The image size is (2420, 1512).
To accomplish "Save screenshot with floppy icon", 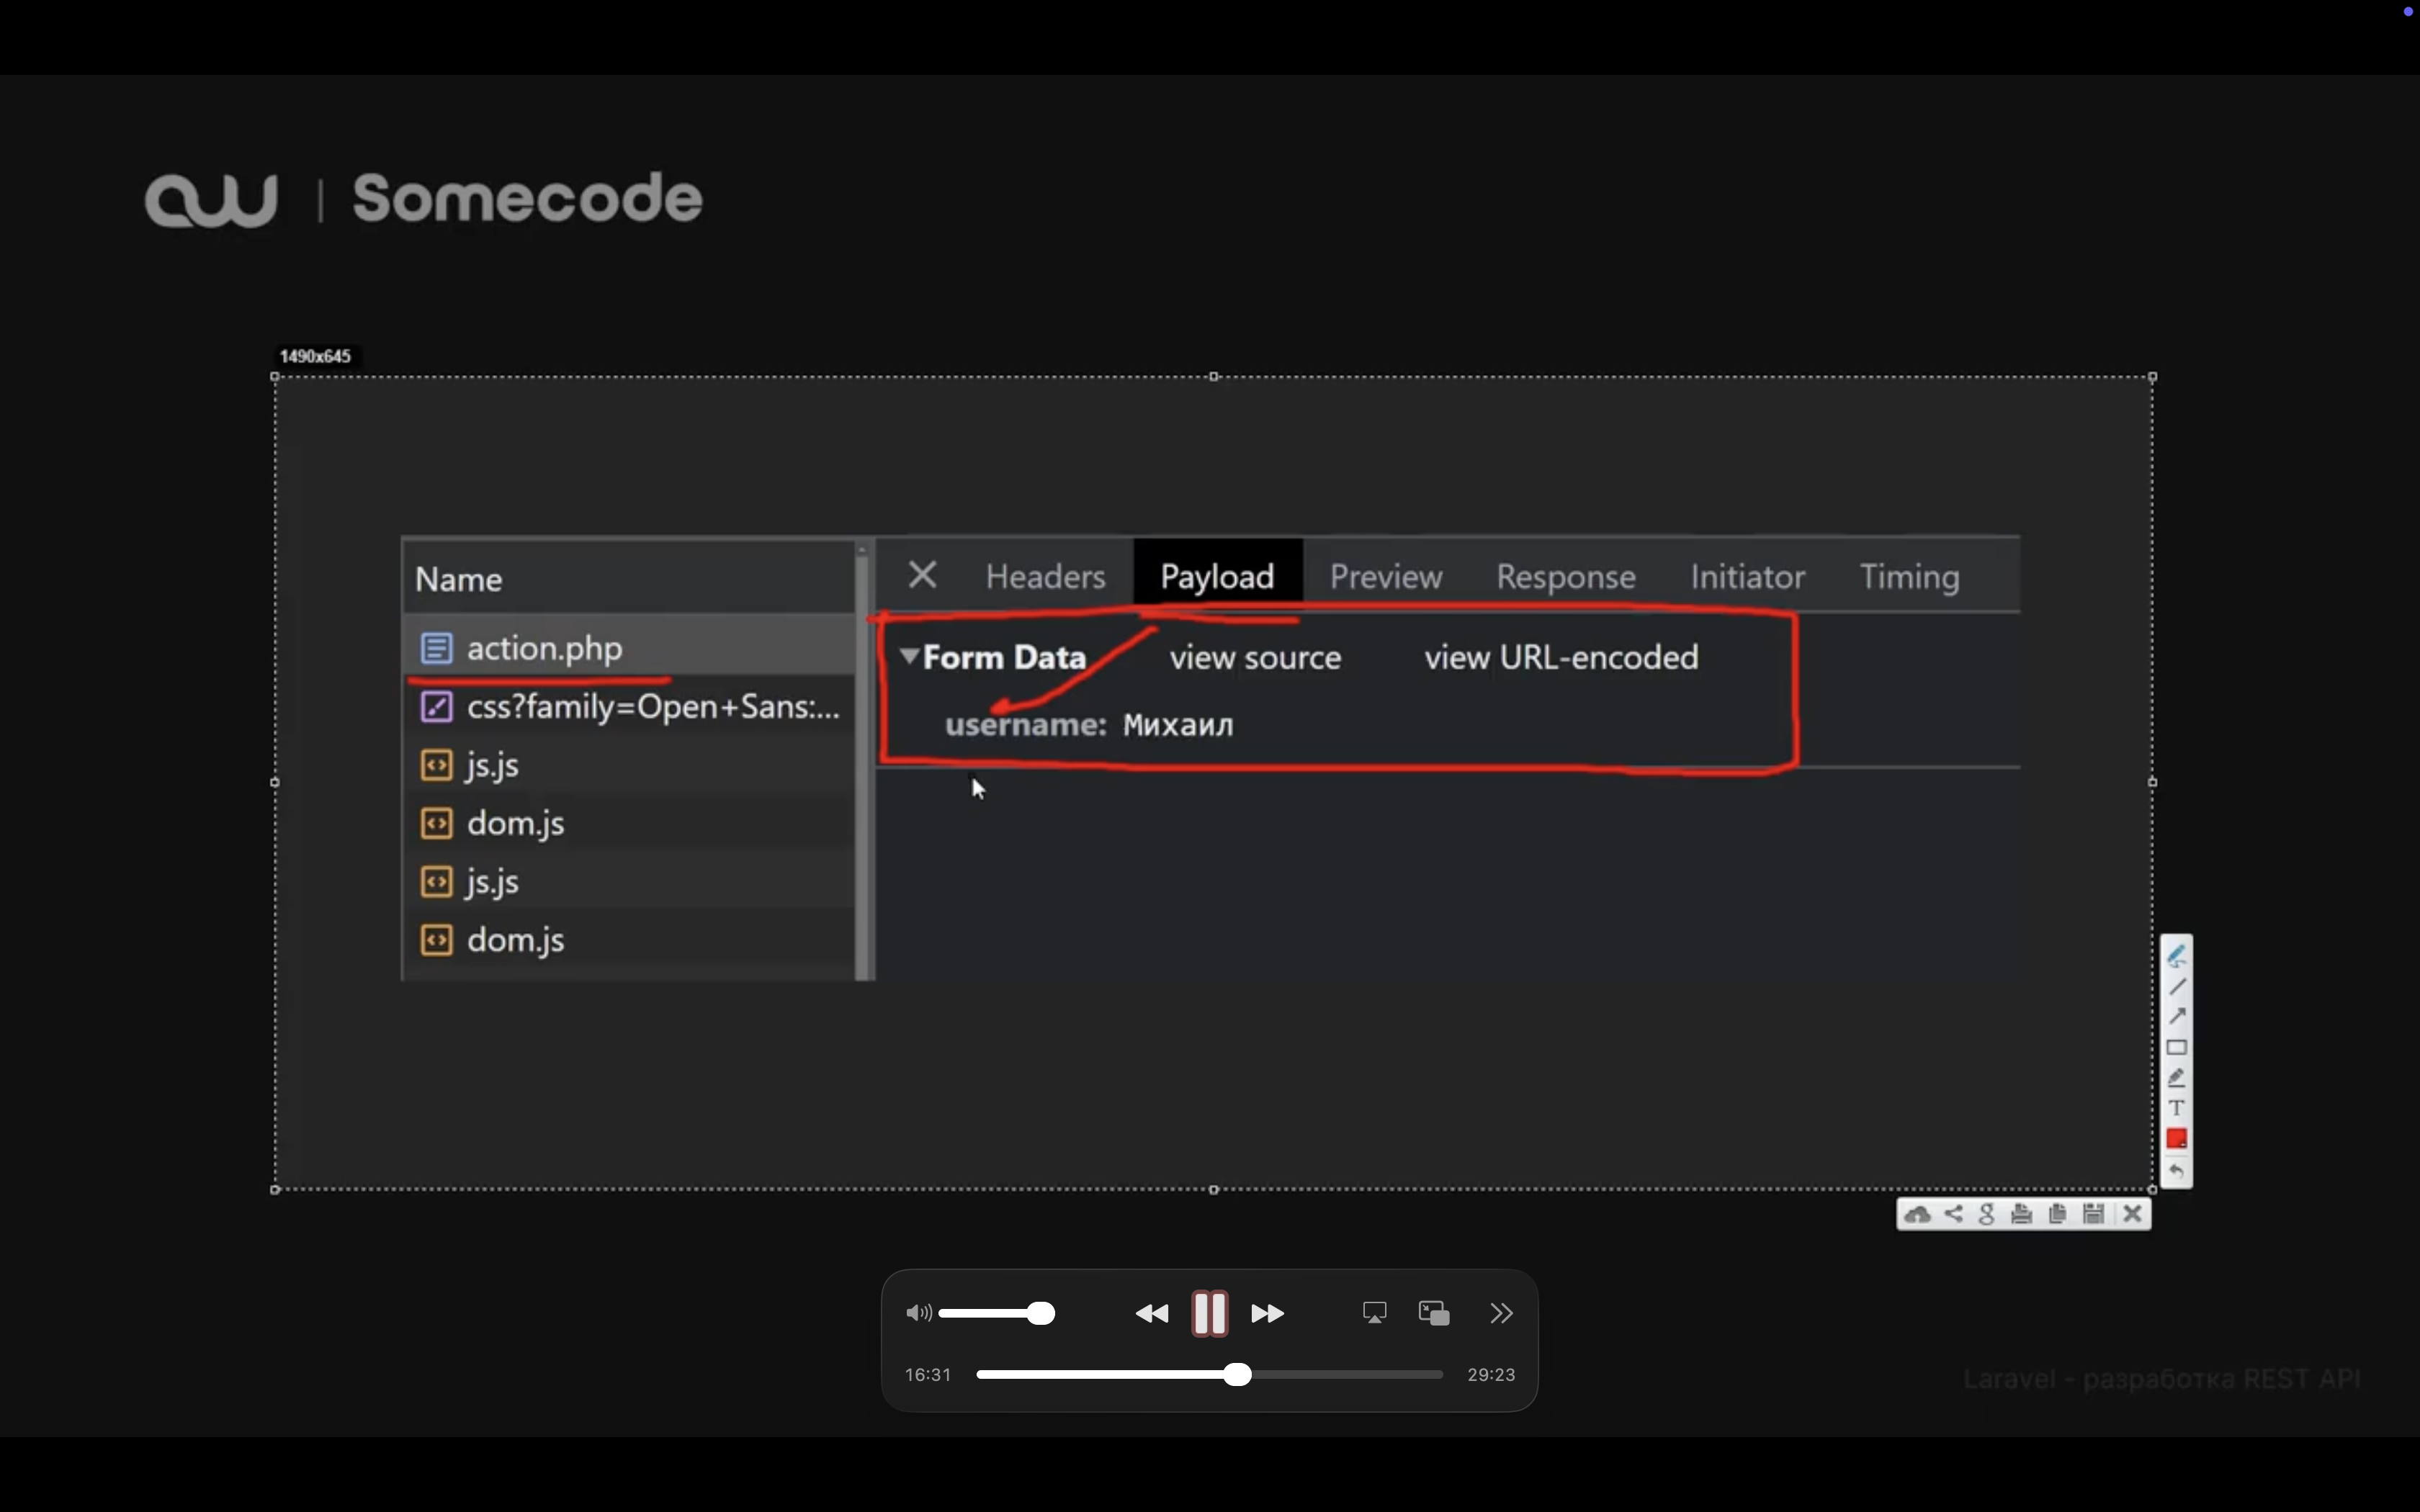I will [2093, 1214].
